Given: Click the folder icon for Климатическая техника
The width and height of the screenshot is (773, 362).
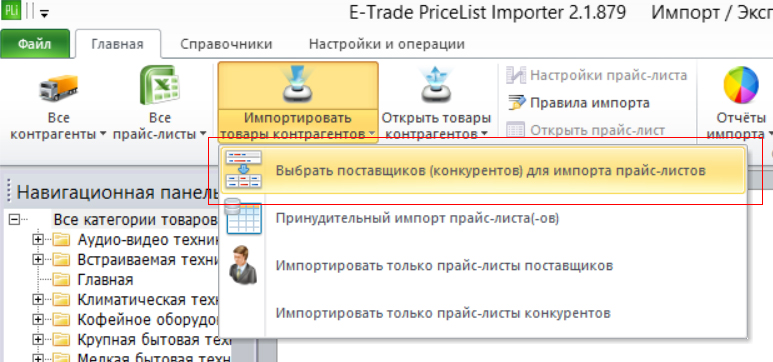Looking at the screenshot, I should (x=62, y=299).
